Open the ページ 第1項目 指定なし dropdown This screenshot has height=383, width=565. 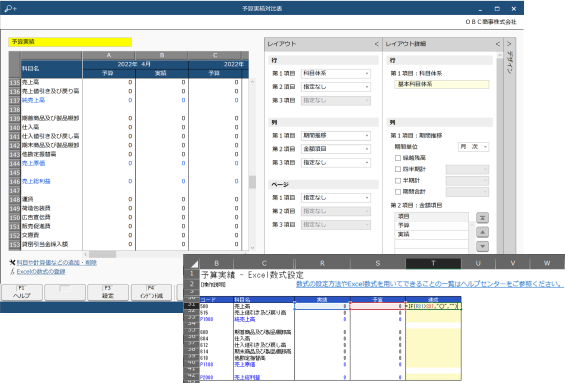(336, 198)
